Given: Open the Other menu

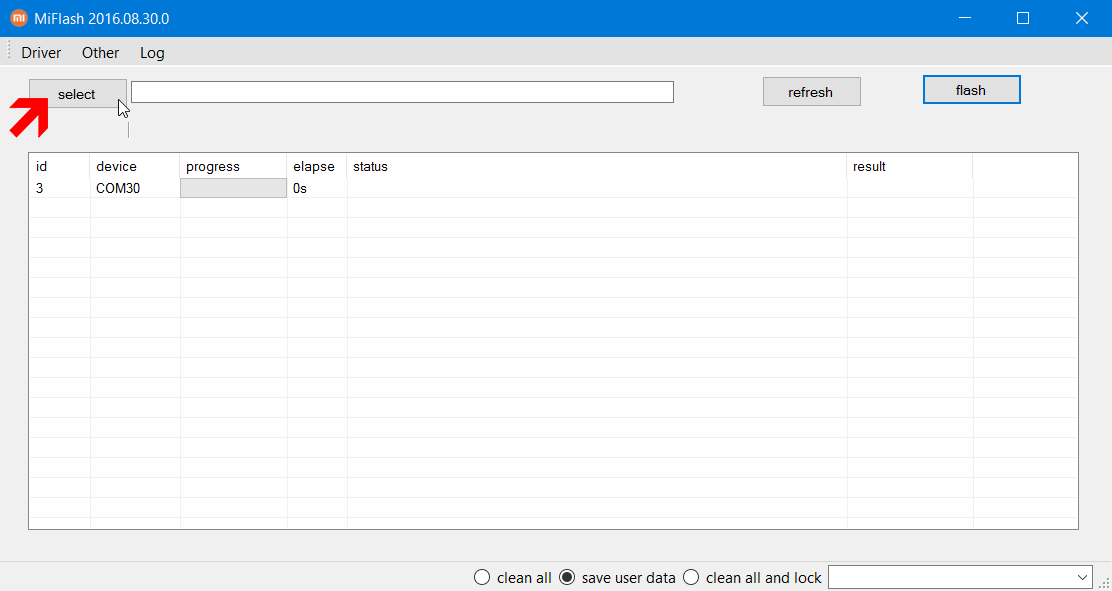Looking at the screenshot, I should [x=101, y=53].
